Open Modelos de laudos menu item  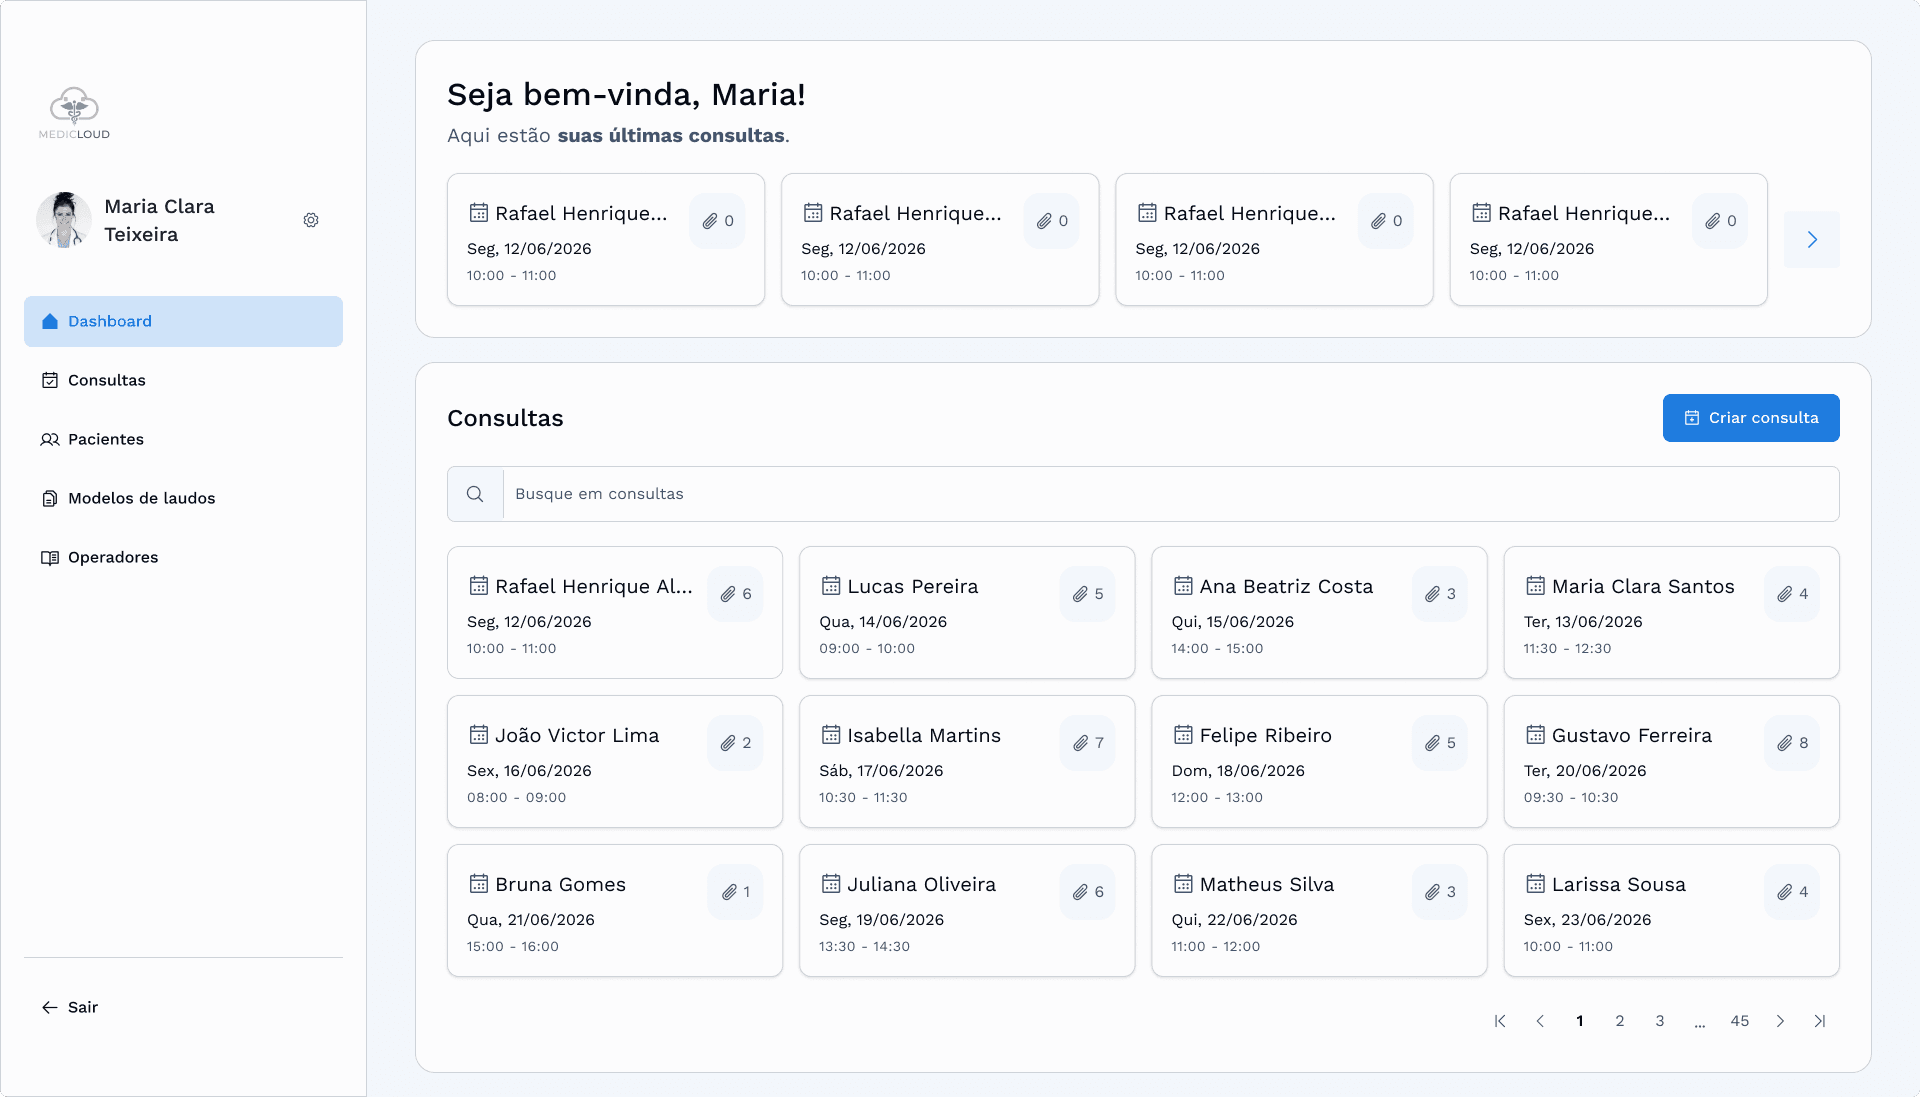pos(141,498)
